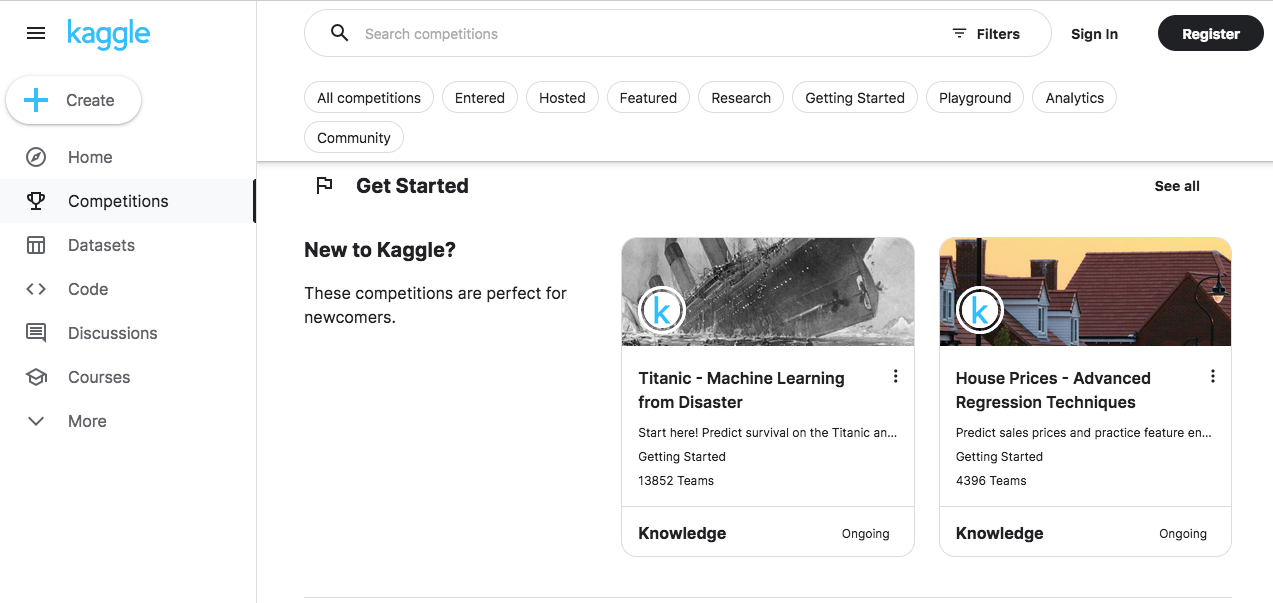
Task: Click the search magnifier icon
Action: (340, 33)
